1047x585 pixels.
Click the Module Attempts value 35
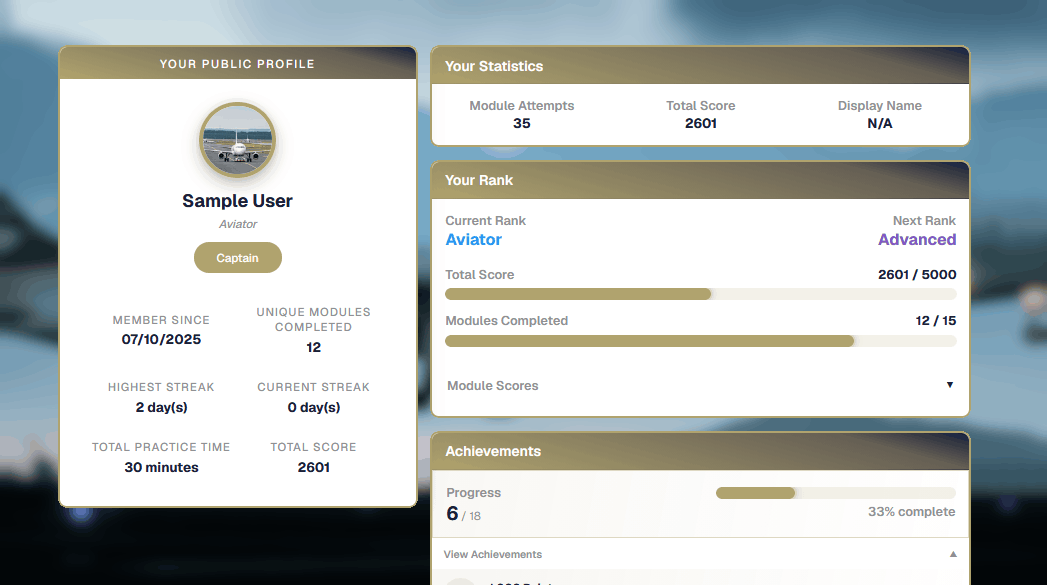pos(521,124)
